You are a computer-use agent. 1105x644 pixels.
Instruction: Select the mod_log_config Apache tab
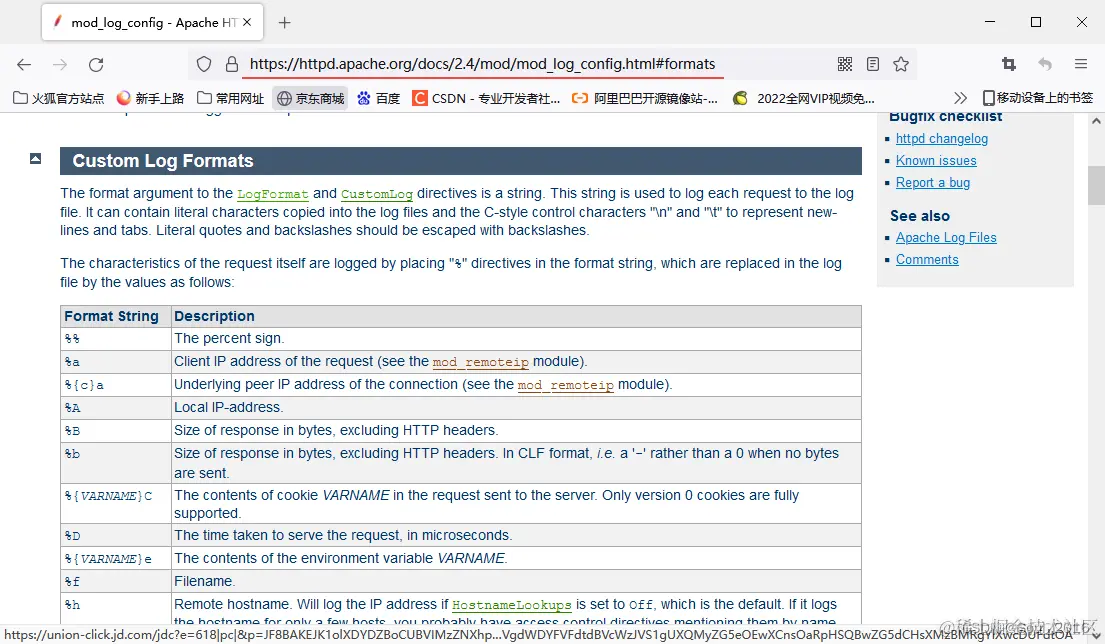[152, 22]
